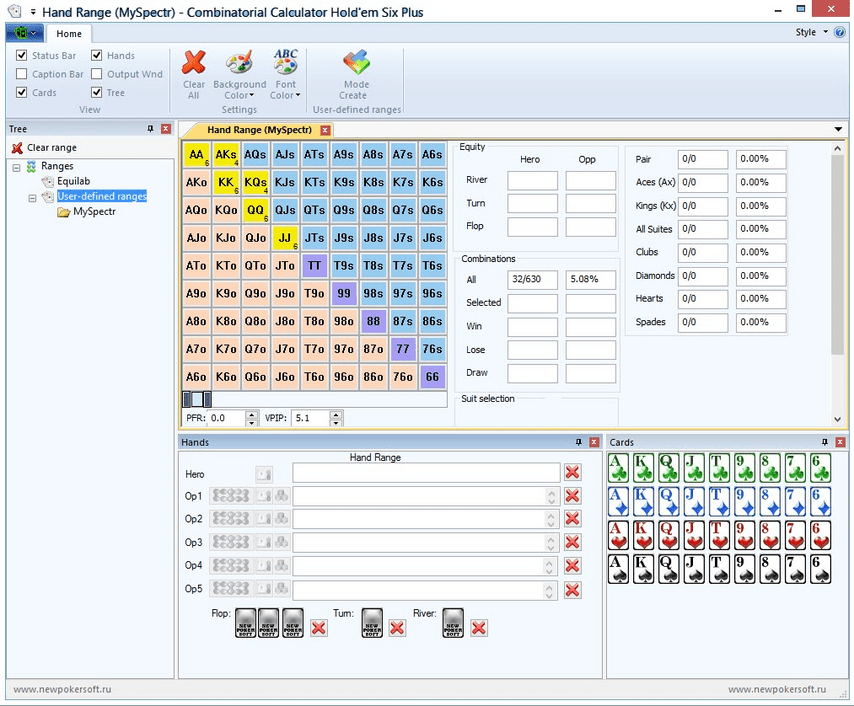Select MySpectr range folder
This screenshot has width=854, height=706.
94,211
